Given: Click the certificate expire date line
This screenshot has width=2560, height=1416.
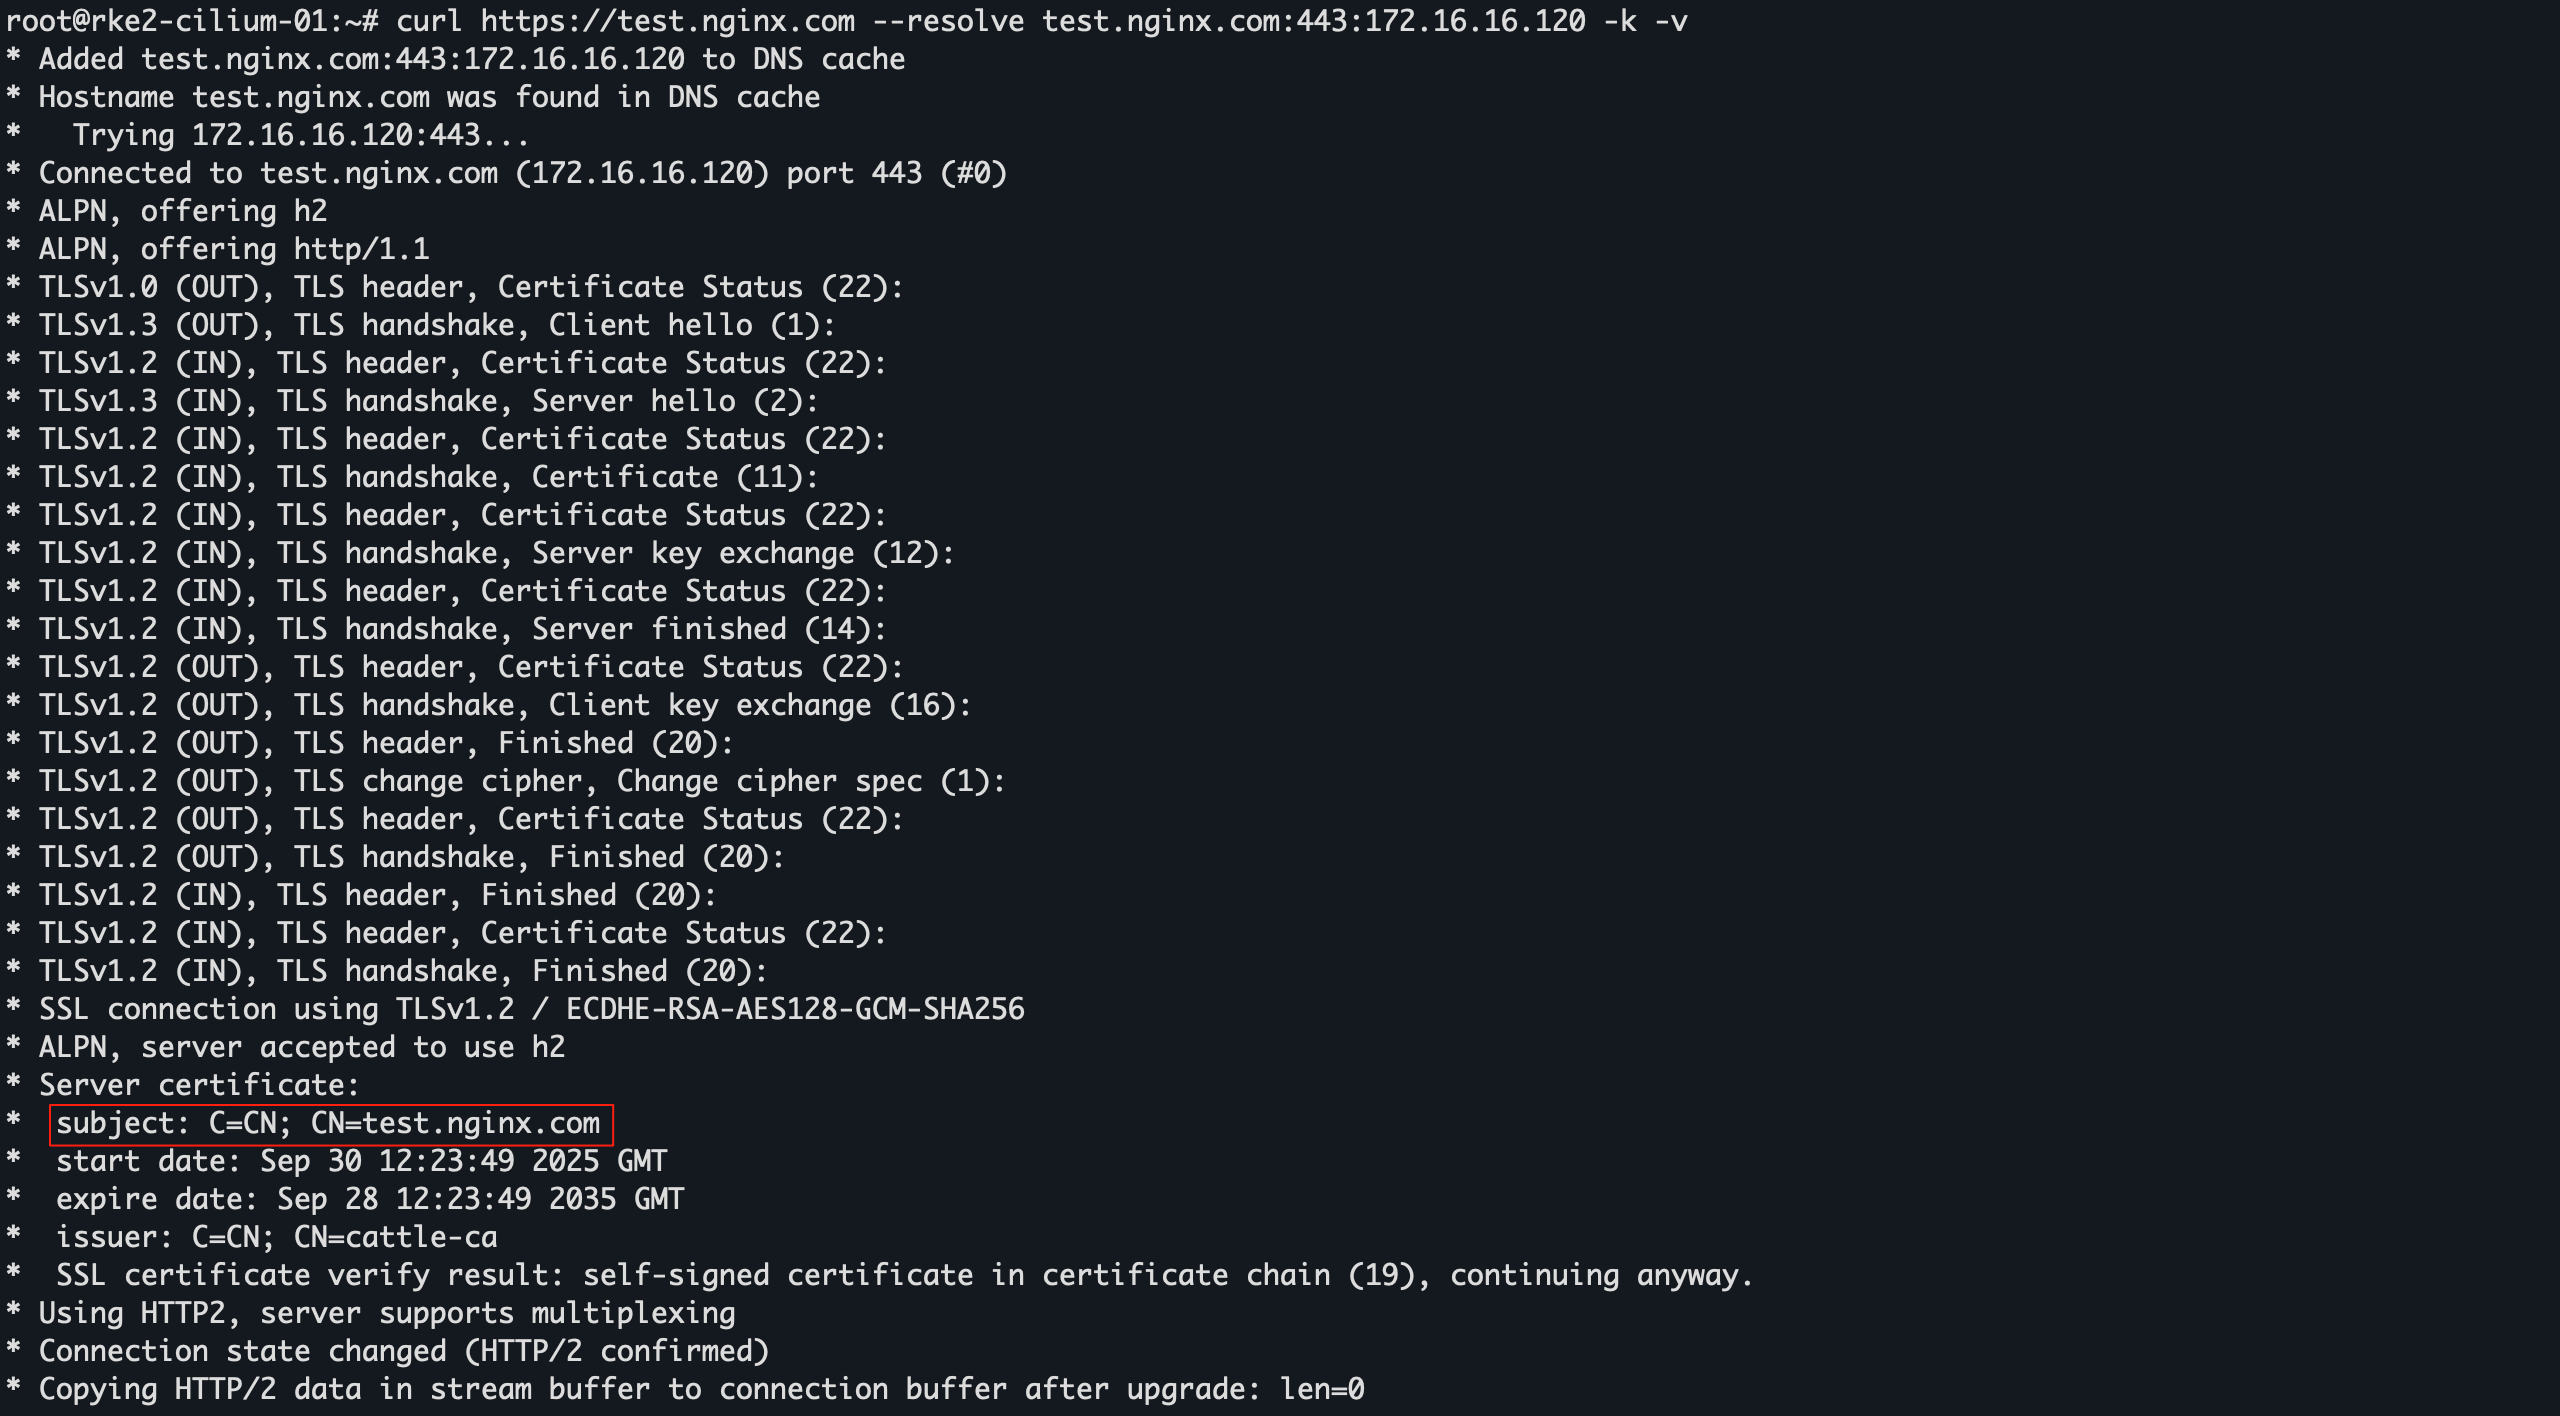Looking at the screenshot, I should click(369, 1200).
